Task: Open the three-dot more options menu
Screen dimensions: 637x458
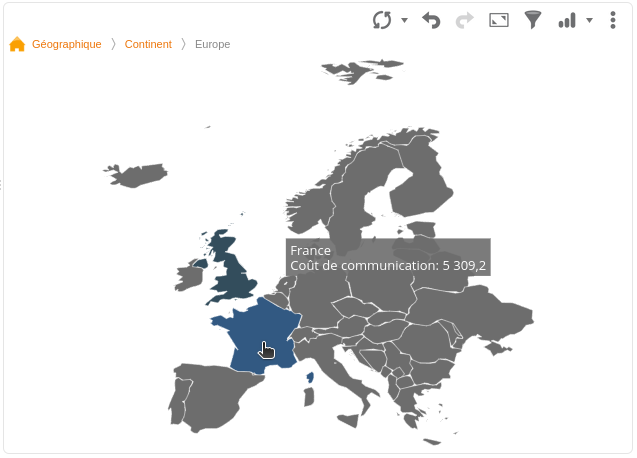Action: pos(613,20)
